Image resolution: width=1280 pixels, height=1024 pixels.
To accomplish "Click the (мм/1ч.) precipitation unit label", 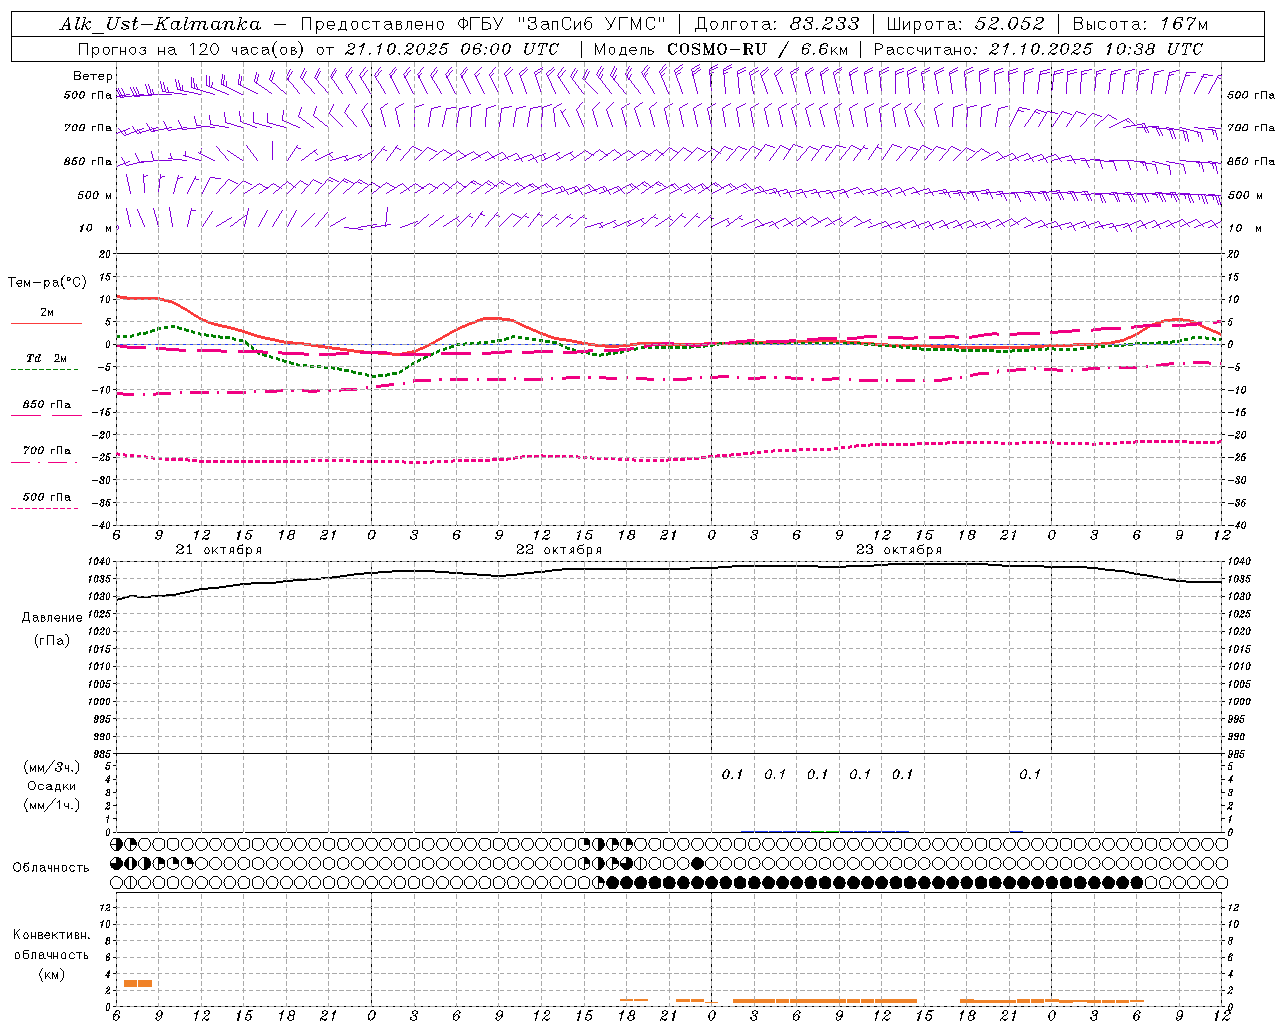I will [x=52, y=805].
